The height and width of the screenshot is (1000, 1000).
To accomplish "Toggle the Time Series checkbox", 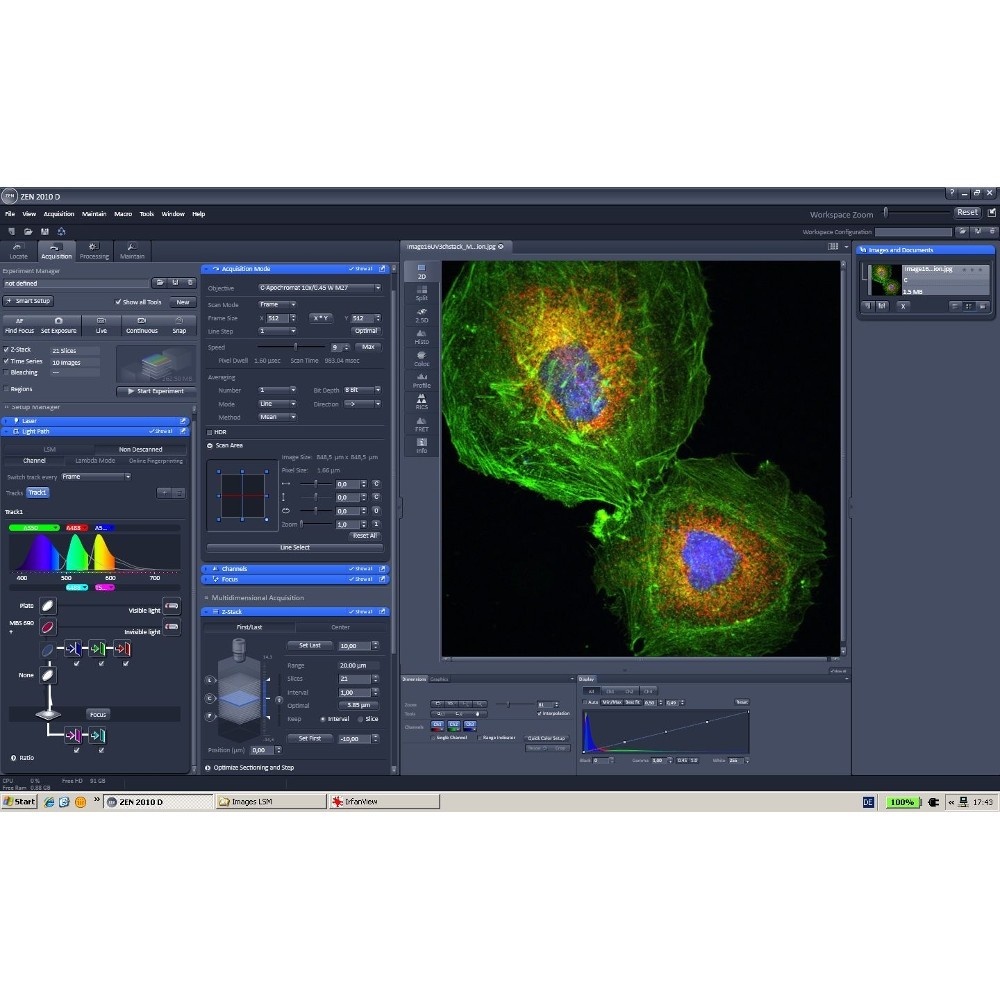I will (6, 361).
